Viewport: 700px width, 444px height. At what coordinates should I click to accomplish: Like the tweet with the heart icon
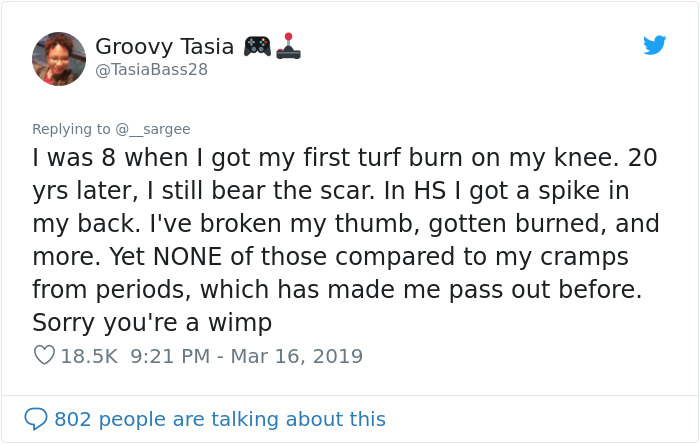click(43, 356)
